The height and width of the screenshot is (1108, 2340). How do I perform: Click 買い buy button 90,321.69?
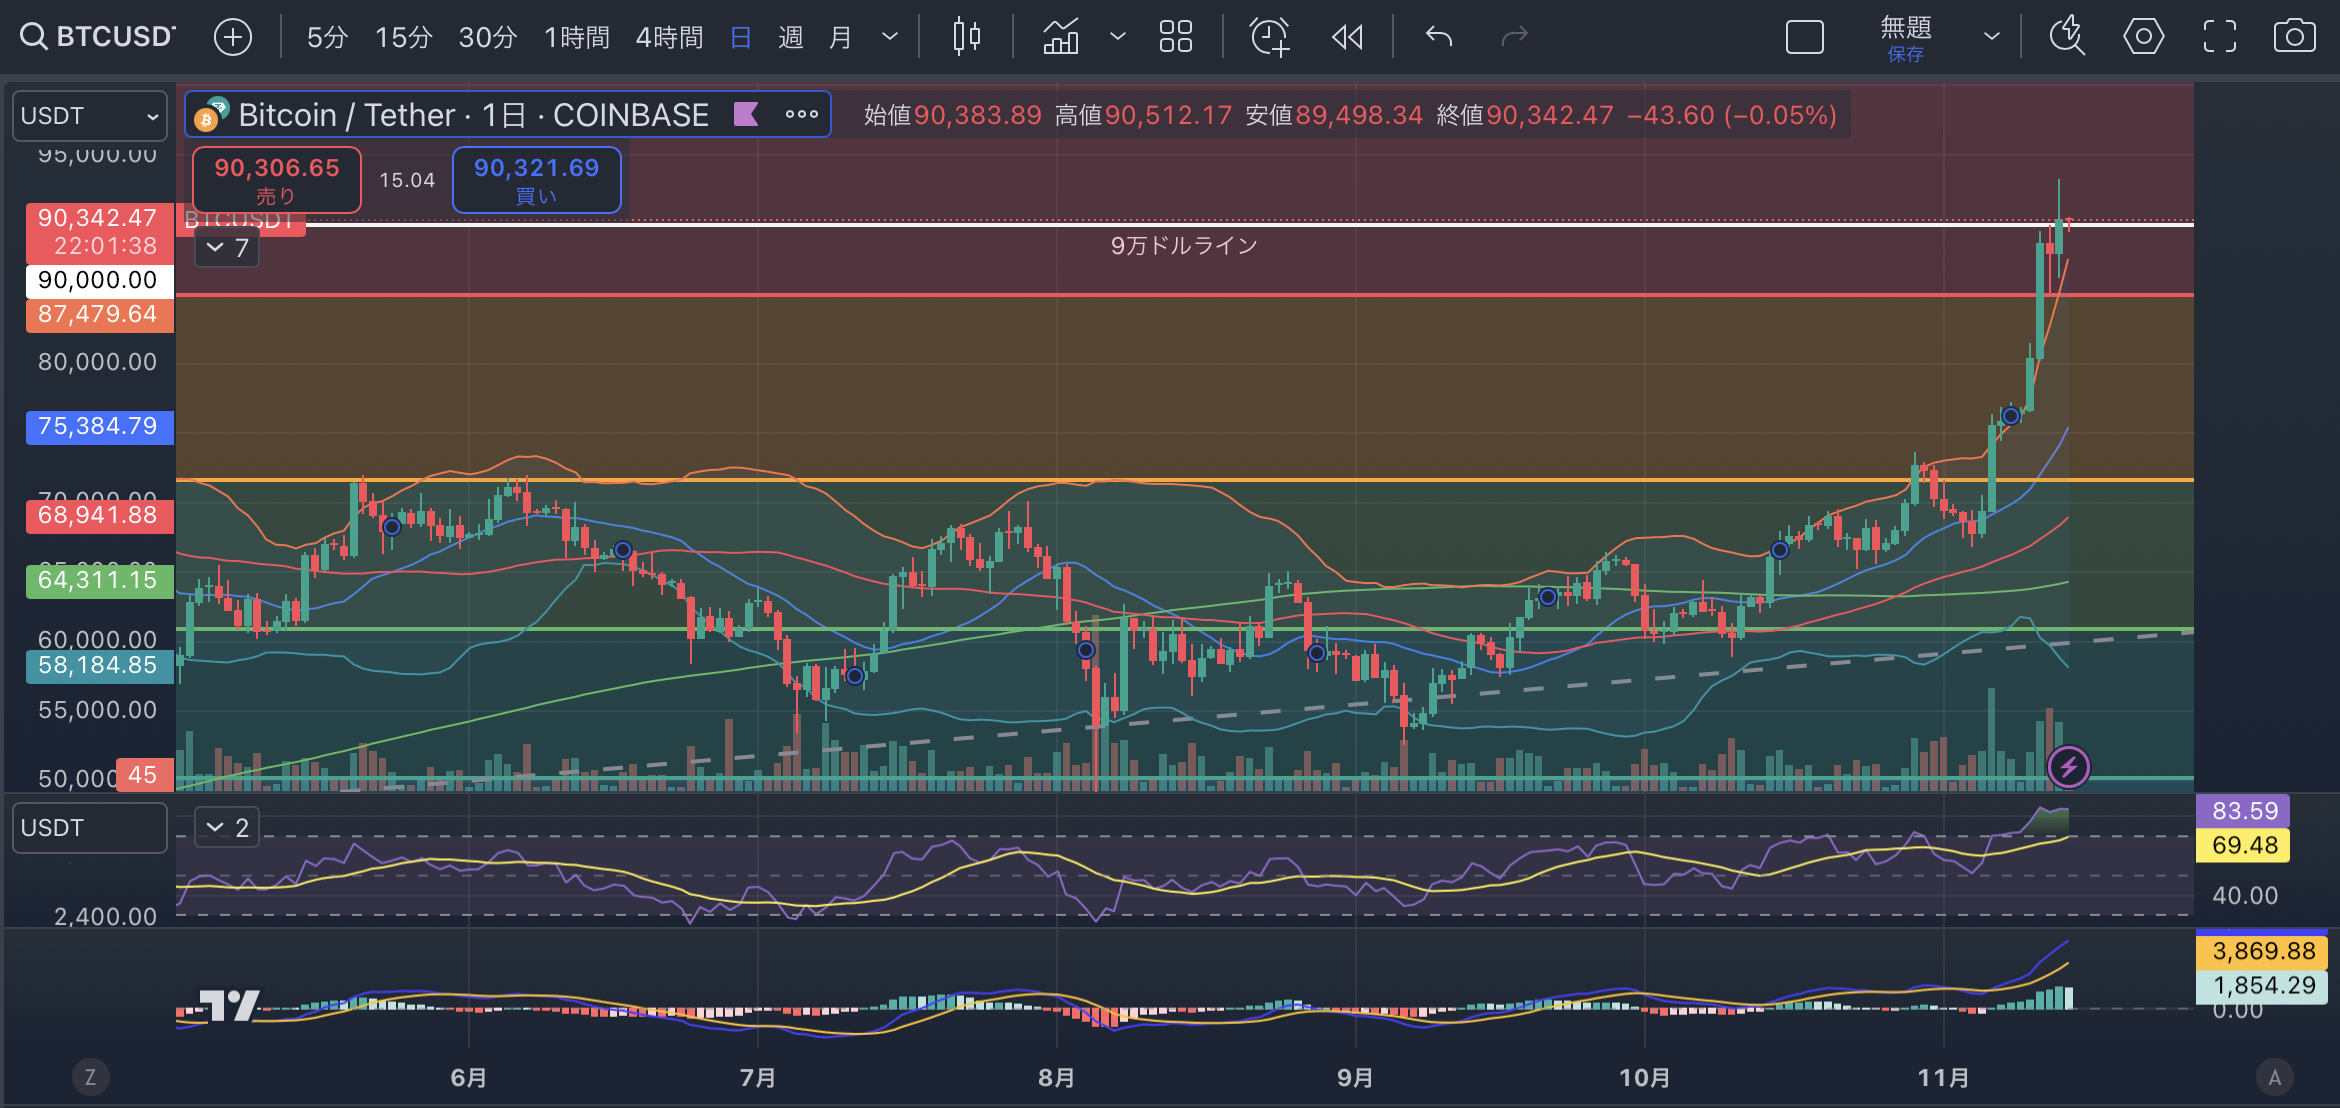point(536,180)
